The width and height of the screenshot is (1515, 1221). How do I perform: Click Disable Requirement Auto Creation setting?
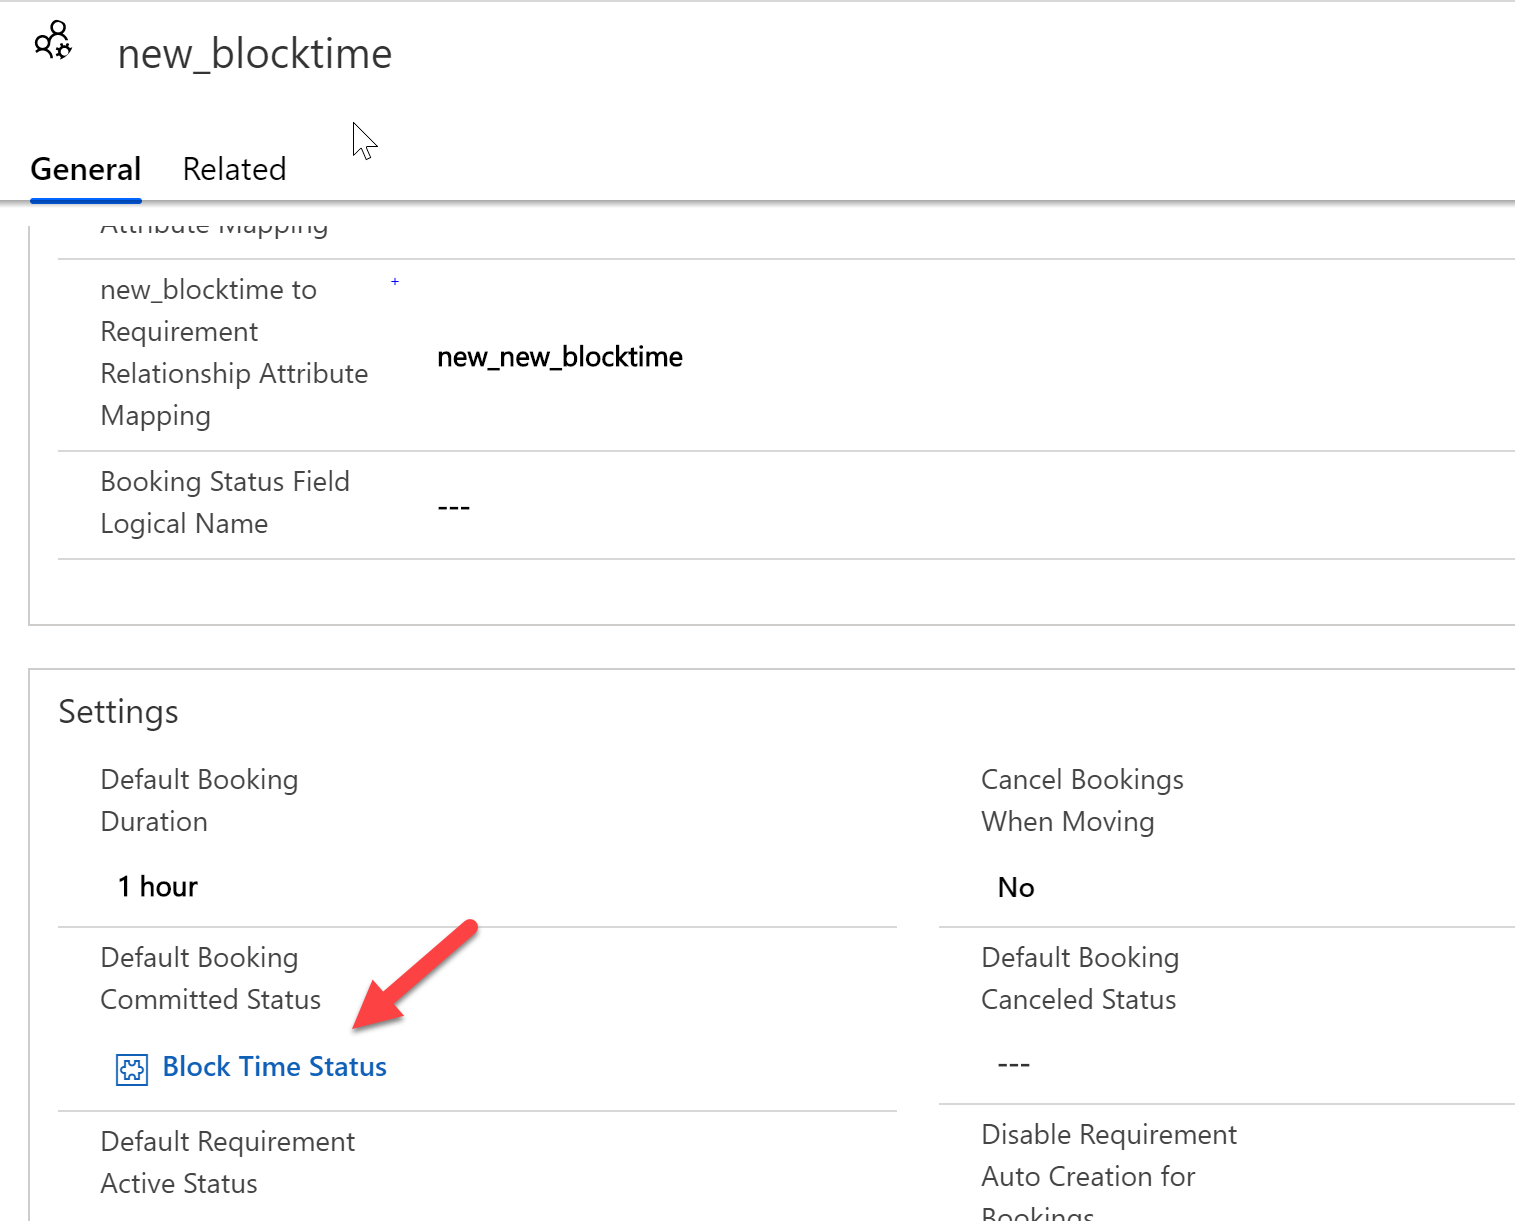[x=1109, y=1175]
